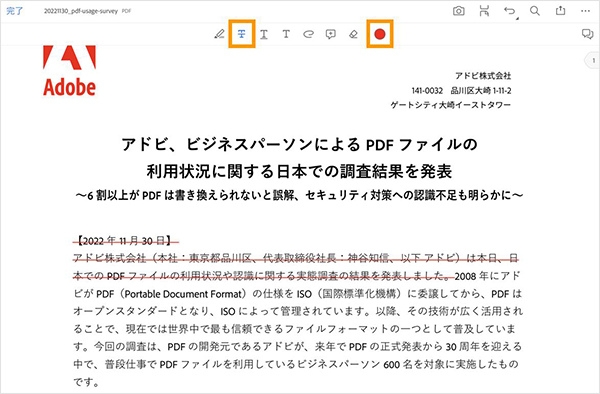Click the undo arrow icon

[x=510, y=11]
